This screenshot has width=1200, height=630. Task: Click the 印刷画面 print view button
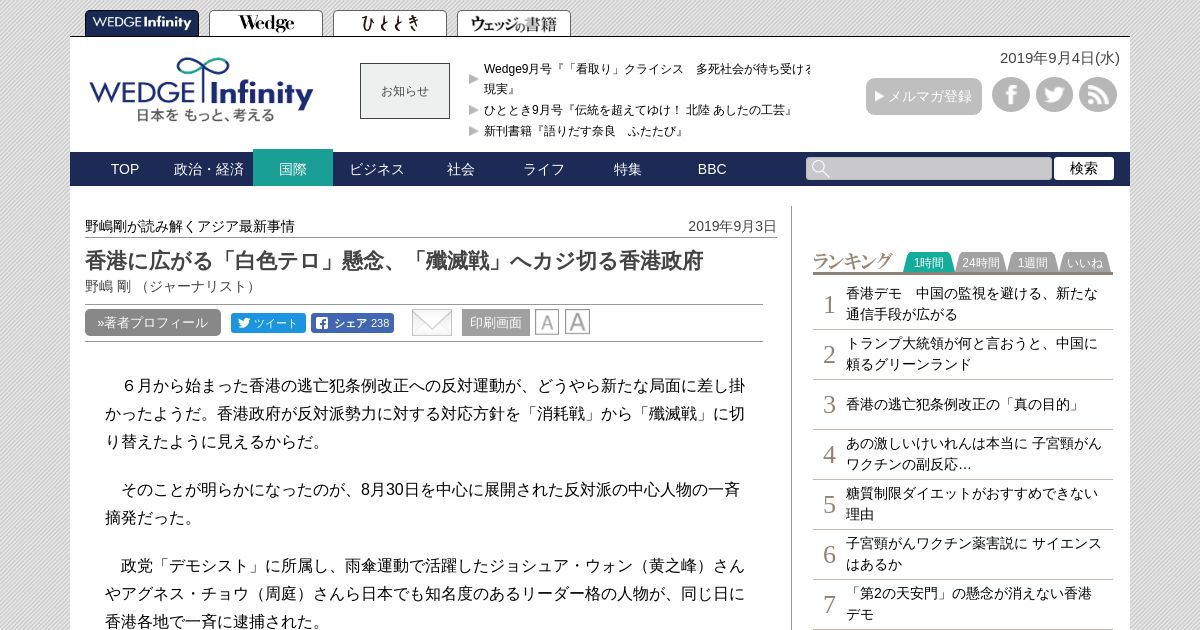coord(496,323)
